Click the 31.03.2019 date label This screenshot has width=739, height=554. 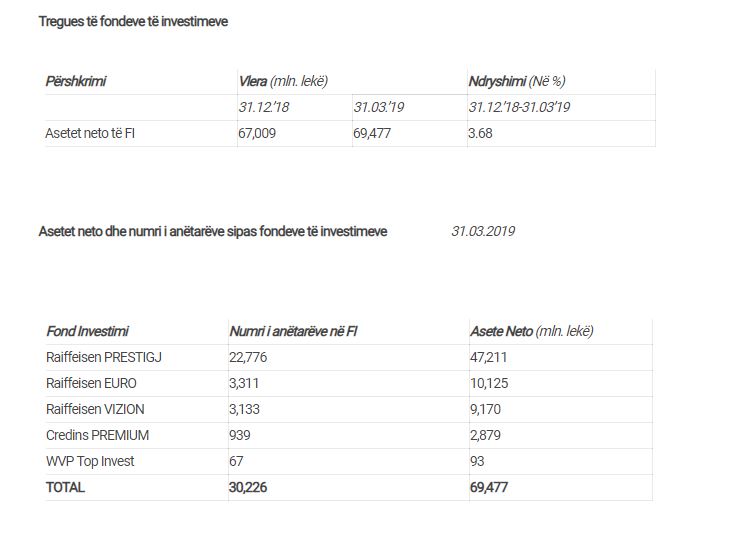(x=483, y=231)
